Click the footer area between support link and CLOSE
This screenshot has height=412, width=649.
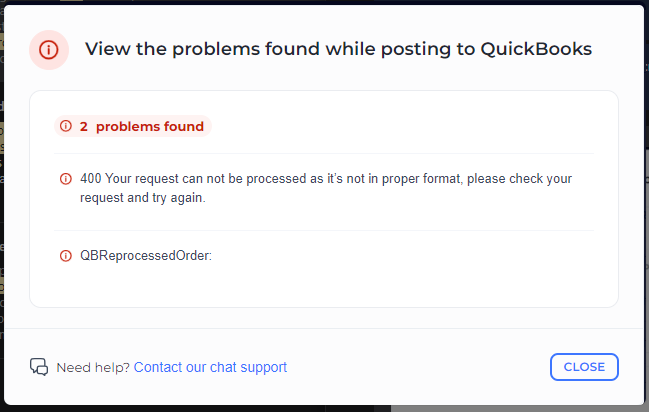coord(420,367)
